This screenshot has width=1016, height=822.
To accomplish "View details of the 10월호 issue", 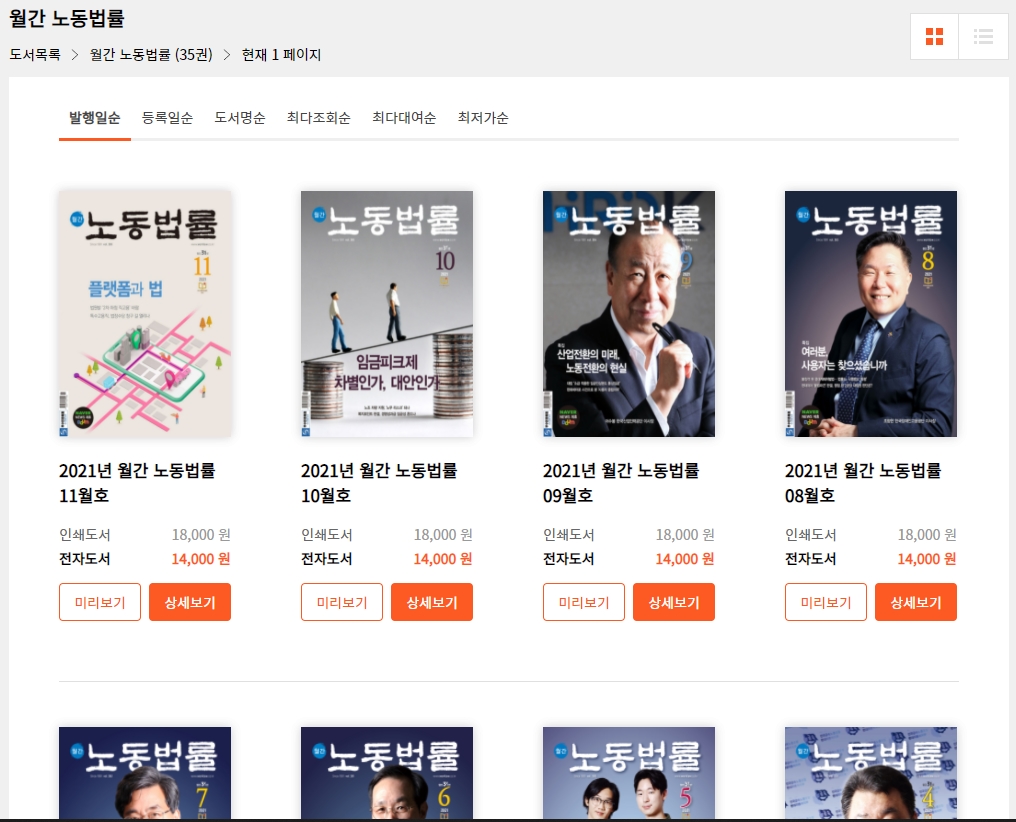I will (432, 602).
